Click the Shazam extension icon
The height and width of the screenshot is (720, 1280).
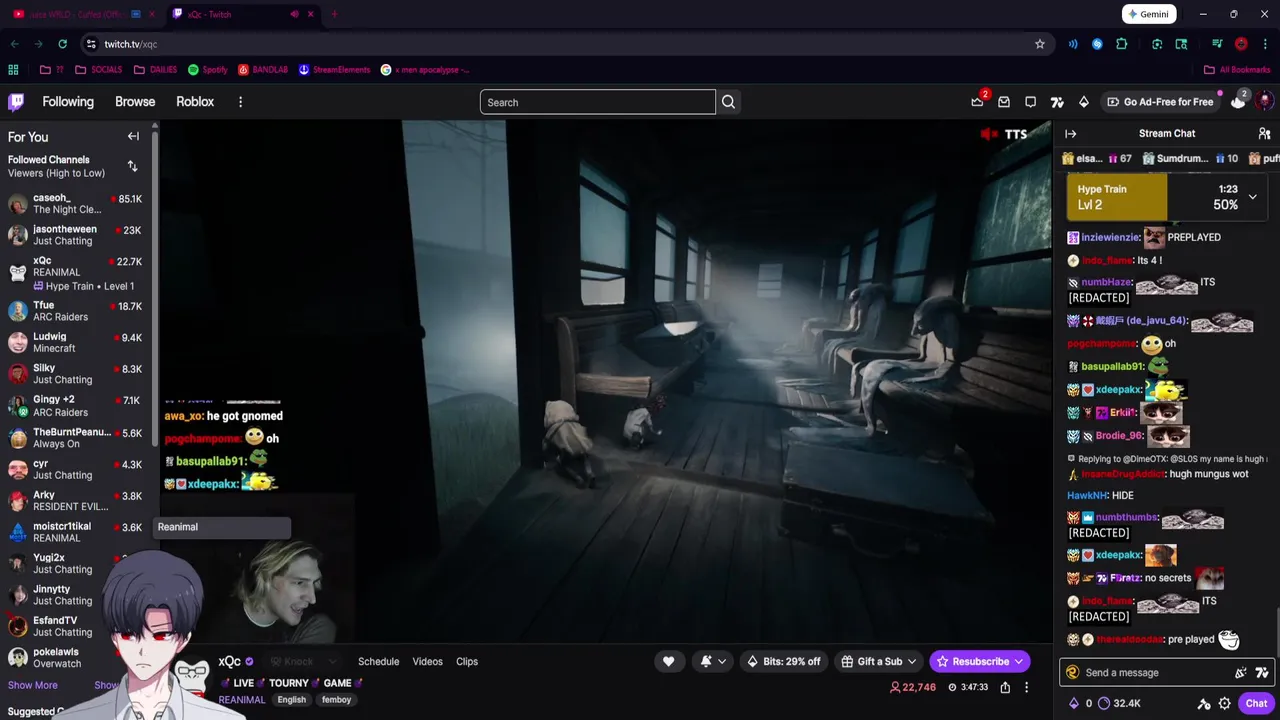click(x=1097, y=44)
